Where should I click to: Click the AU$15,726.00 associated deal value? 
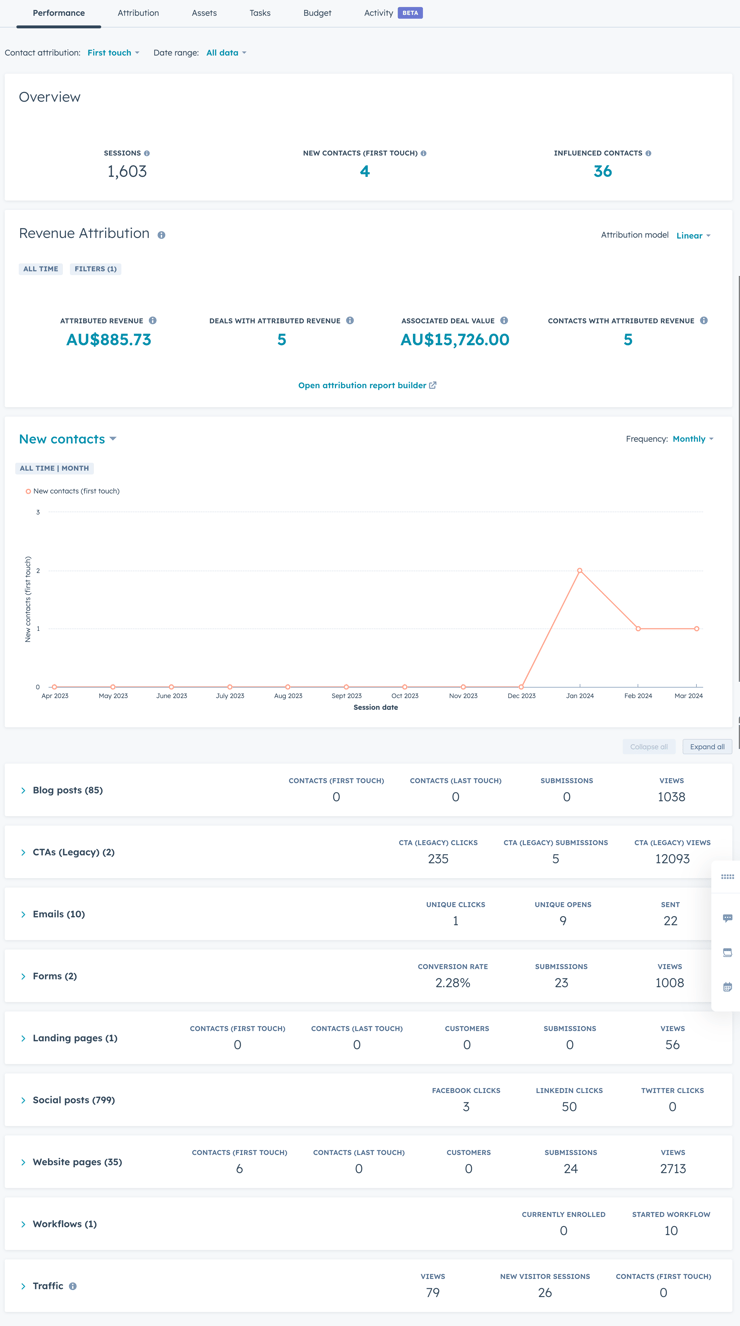[x=455, y=340]
